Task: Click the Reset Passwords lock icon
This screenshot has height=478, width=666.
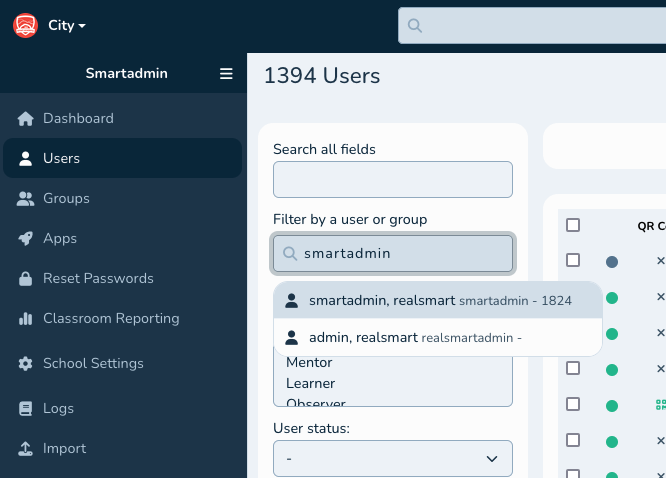Action: 26,279
